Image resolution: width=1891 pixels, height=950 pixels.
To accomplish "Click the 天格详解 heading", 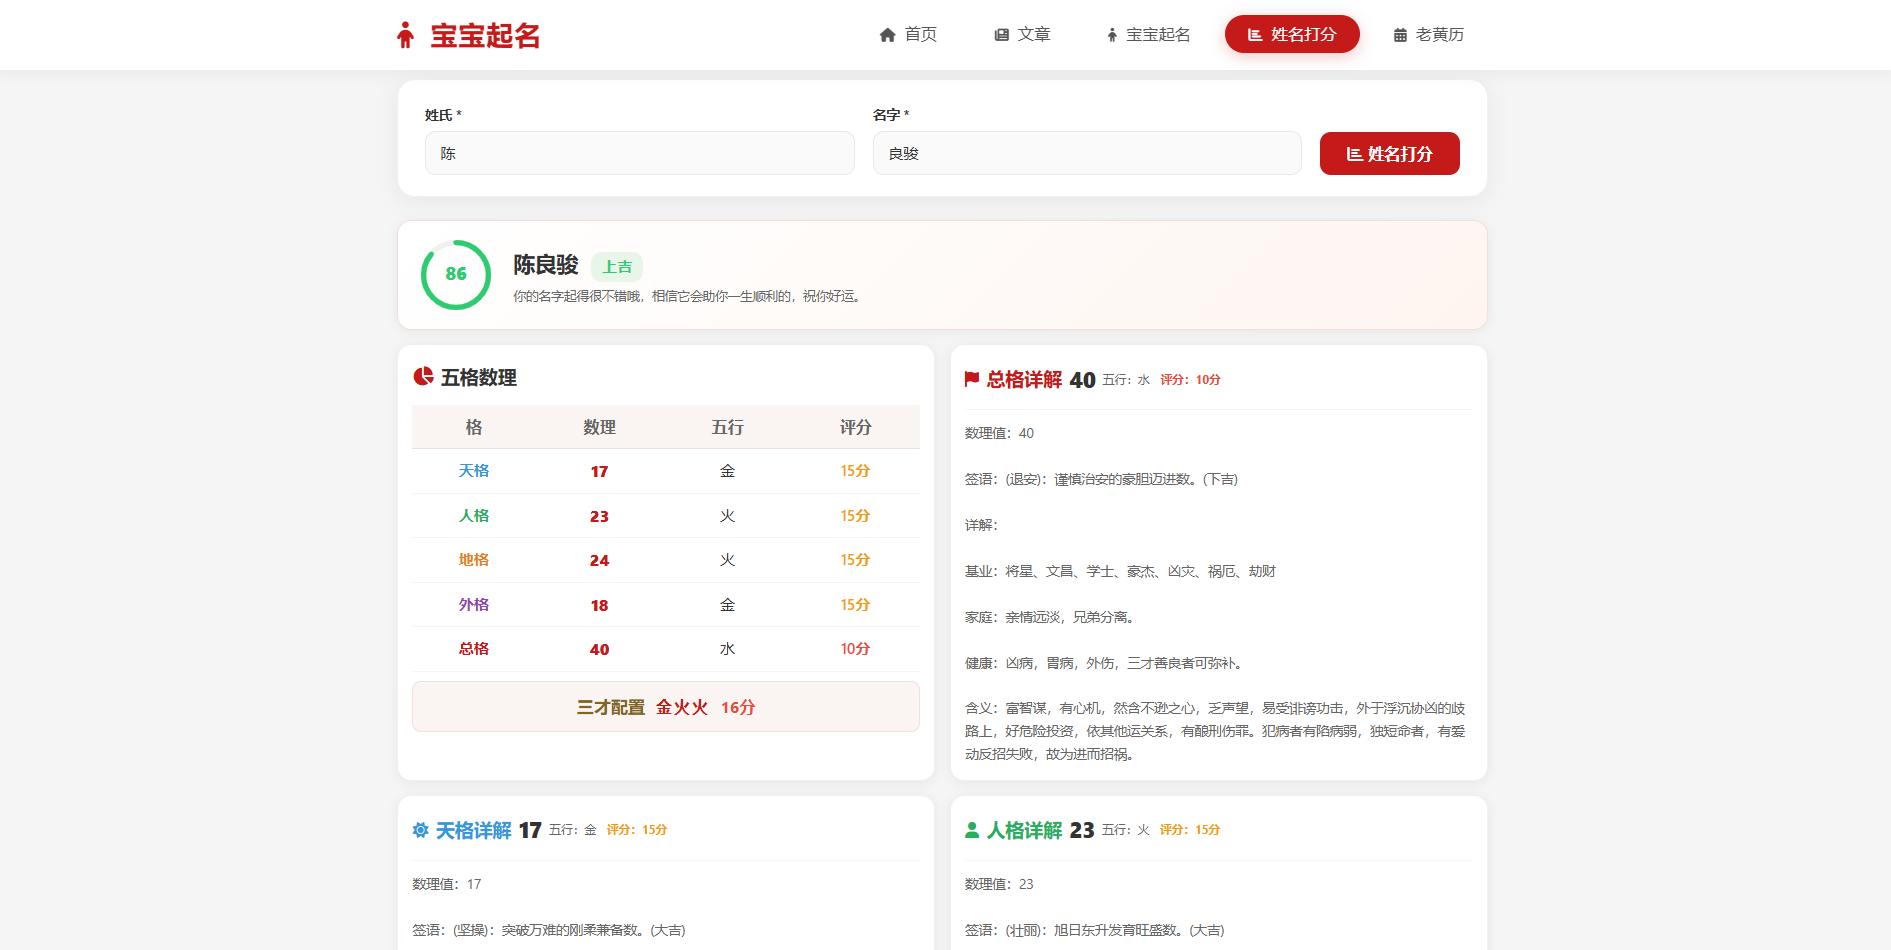I will 474,830.
